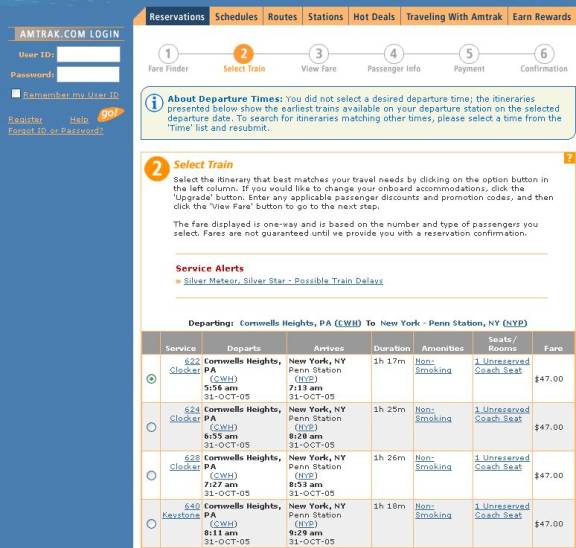The height and width of the screenshot is (548, 576).
Task: Click CWH link in the 5:56 am departure row
Action: [223, 379]
